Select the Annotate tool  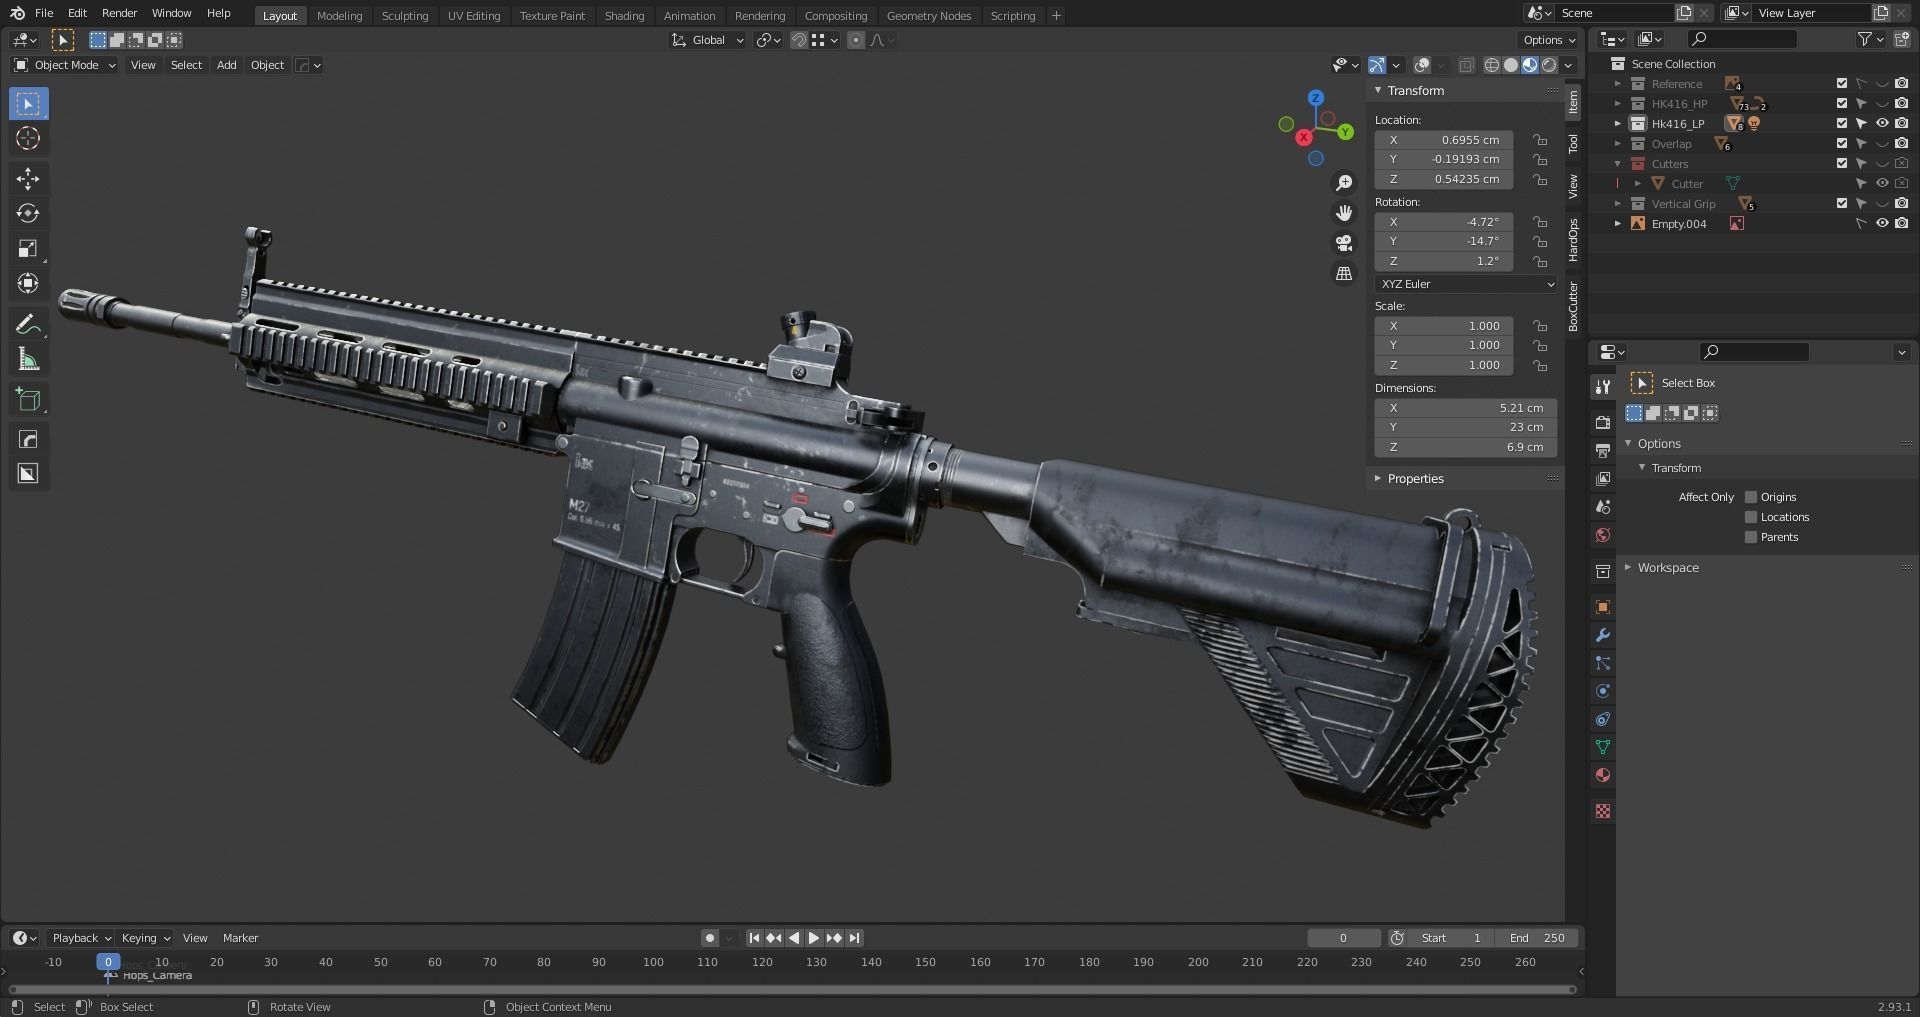coord(28,324)
